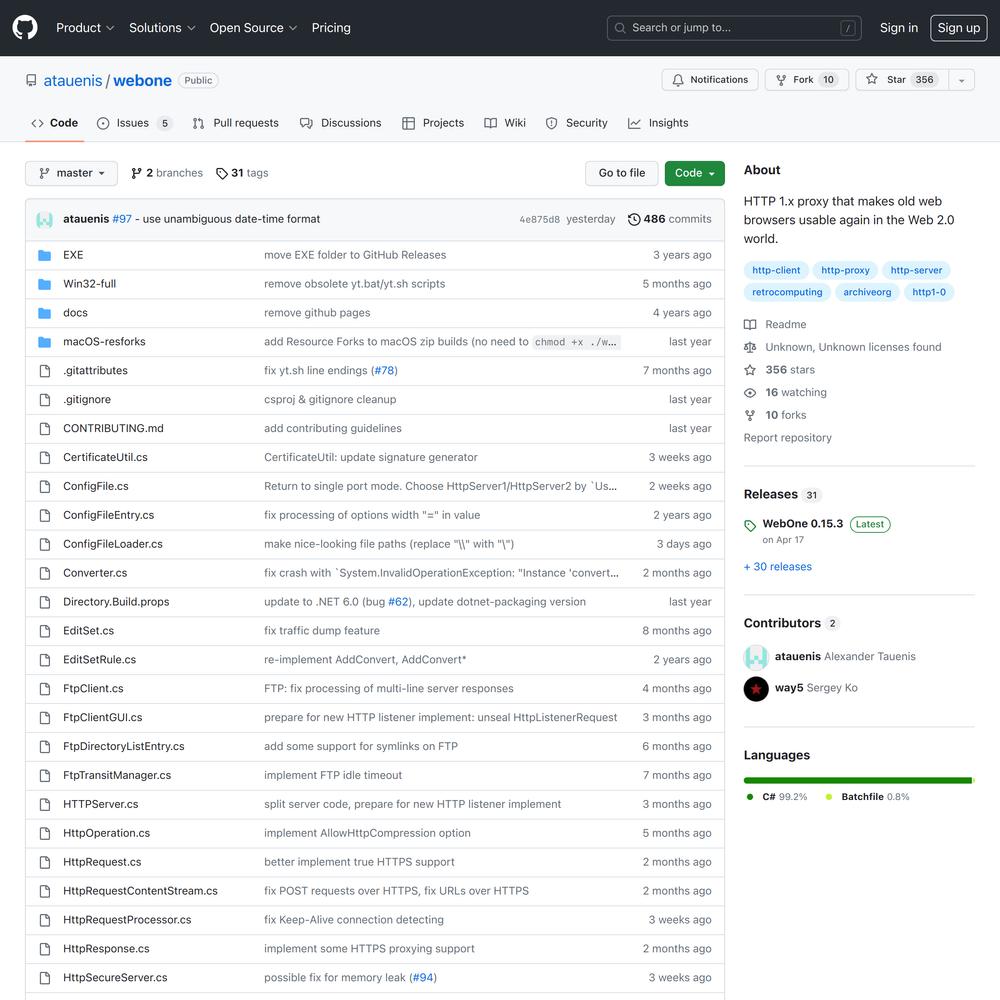Click the C# 99.2% language entry
The height and width of the screenshot is (1000, 1000).
(776, 797)
